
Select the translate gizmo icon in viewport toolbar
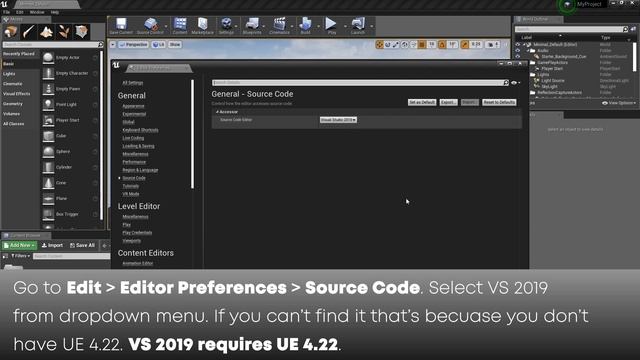379,44
